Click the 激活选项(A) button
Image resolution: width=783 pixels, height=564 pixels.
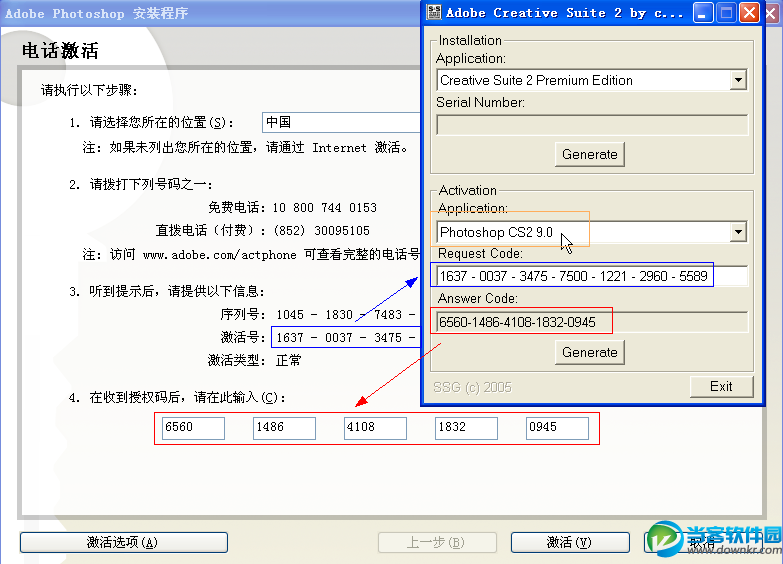click(x=124, y=543)
